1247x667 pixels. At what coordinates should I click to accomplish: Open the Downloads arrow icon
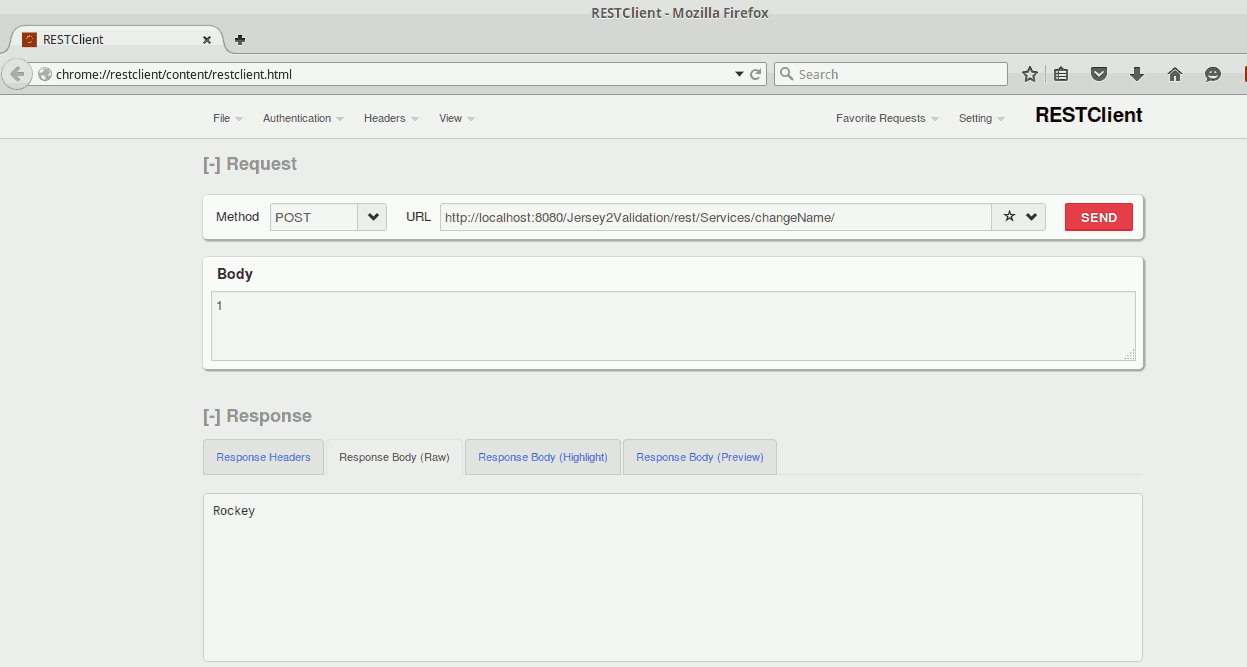tap(1137, 74)
